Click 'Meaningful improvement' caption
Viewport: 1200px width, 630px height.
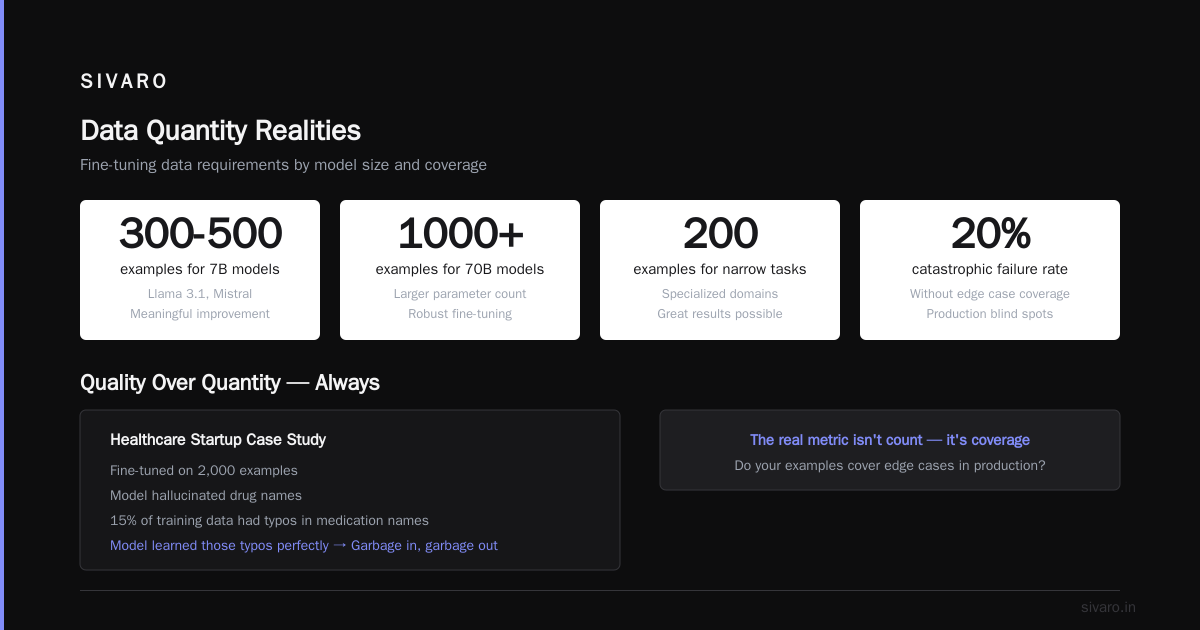pyautogui.click(x=200, y=314)
